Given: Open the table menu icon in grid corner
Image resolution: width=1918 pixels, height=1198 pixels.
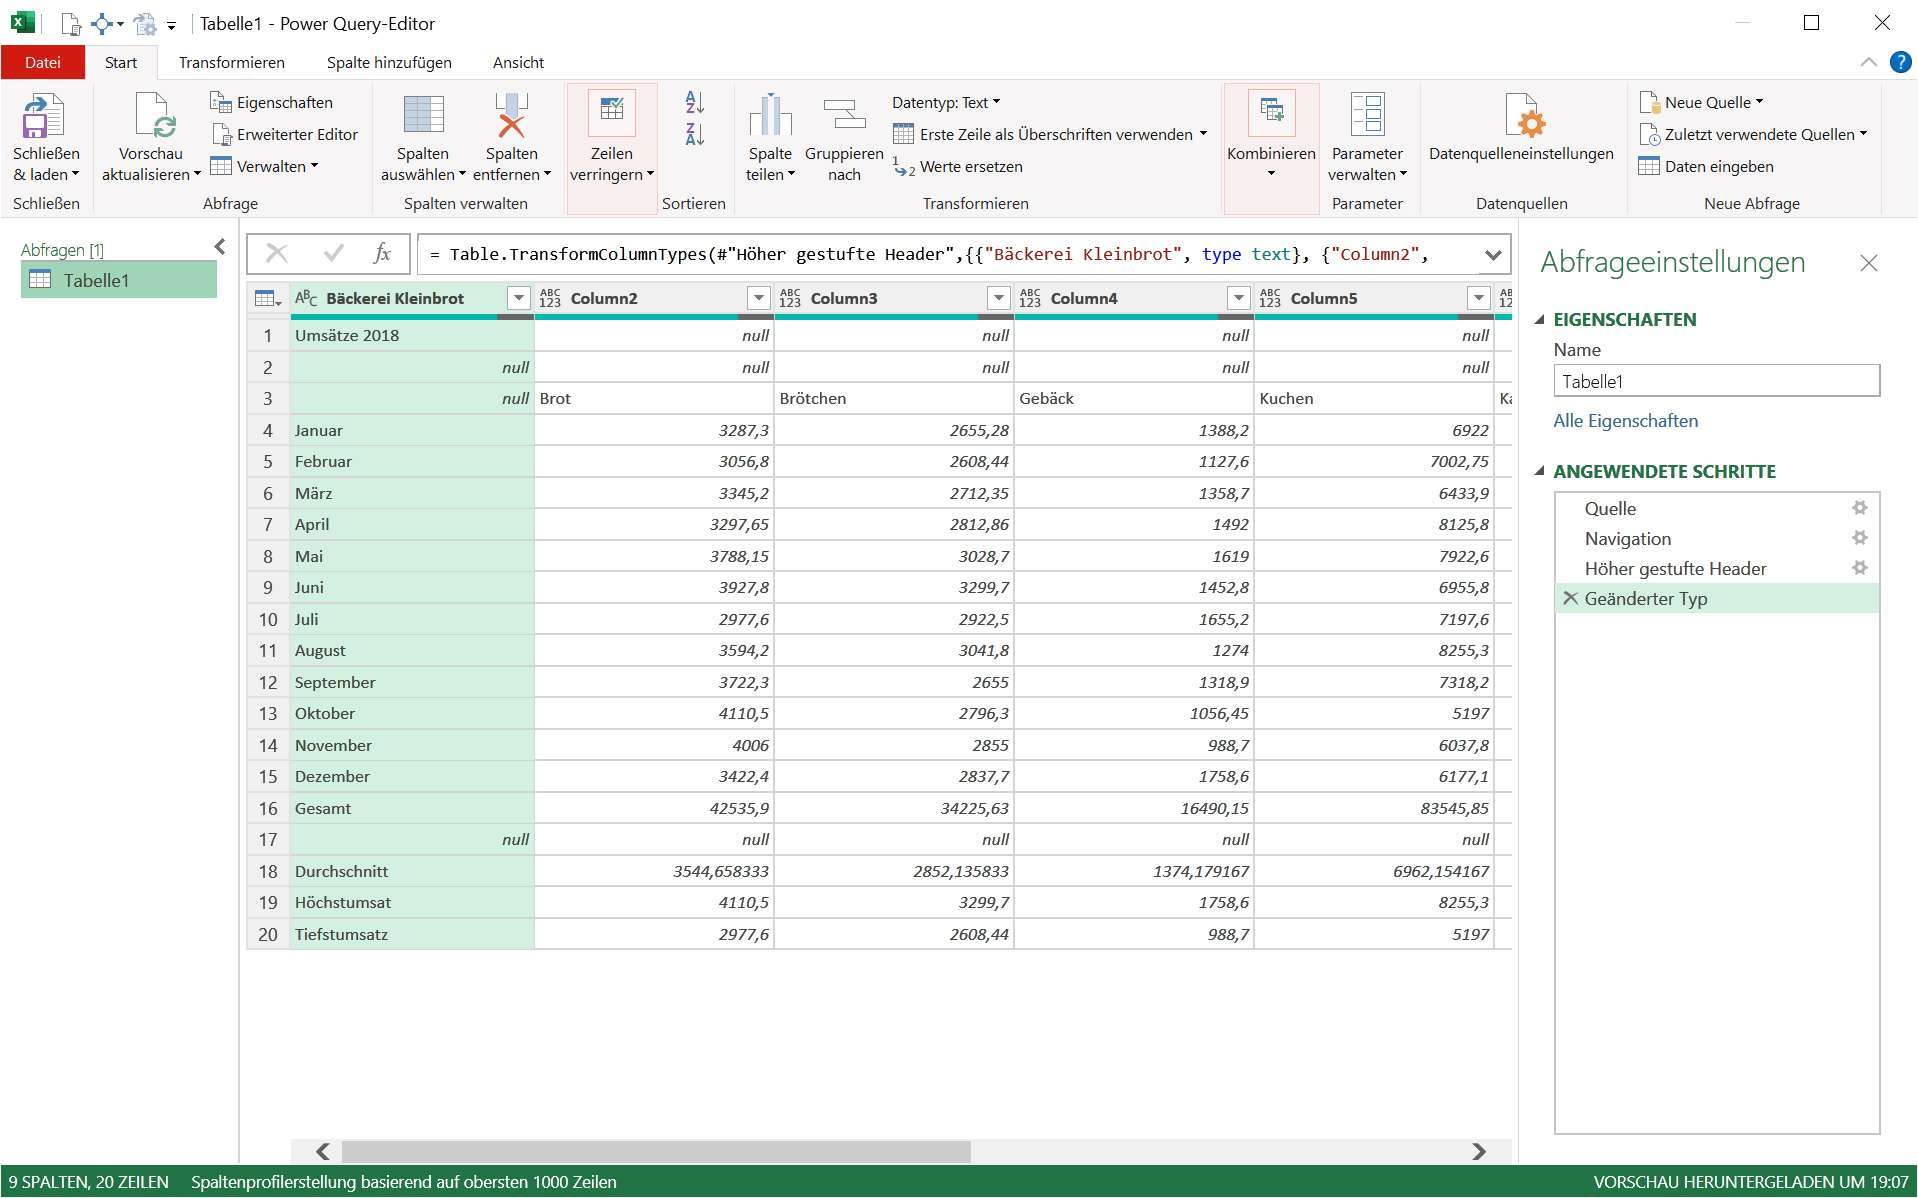Looking at the screenshot, I should tap(267, 298).
